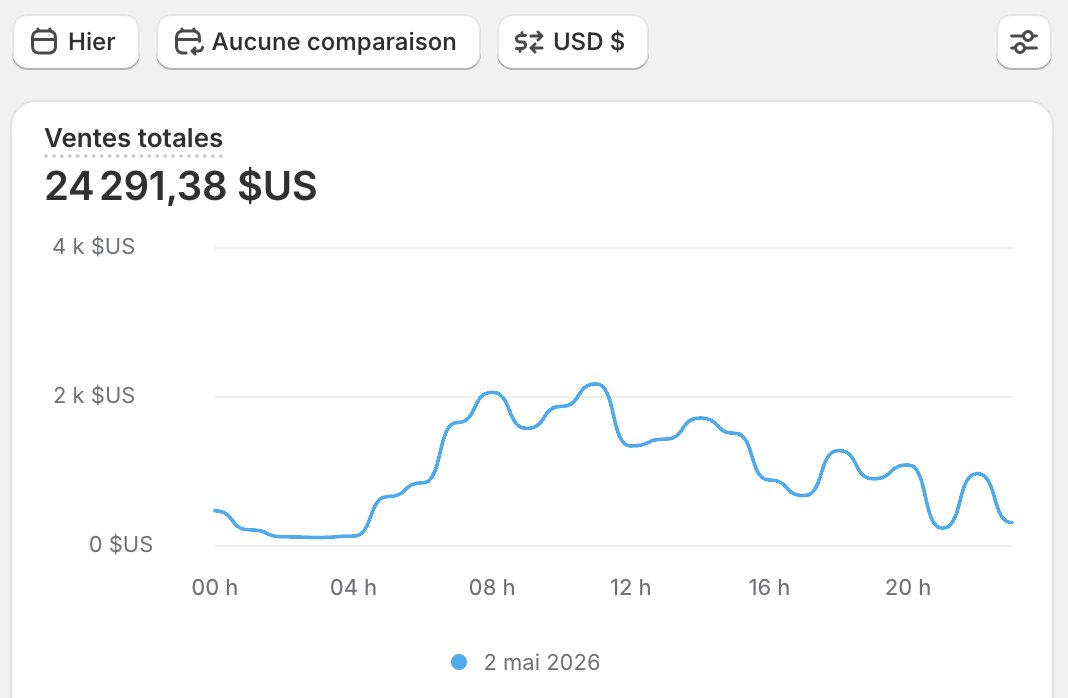Click the calendar icon beside Hier
This screenshot has width=1068, height=698.
click(44, 42)
